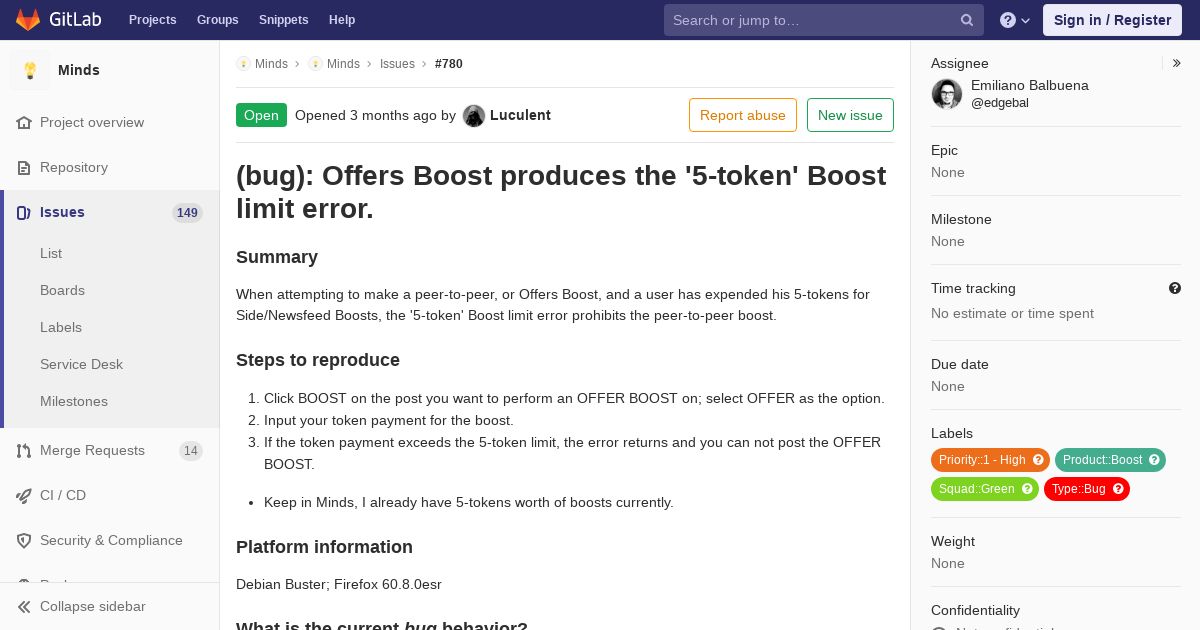Click the 'Steps to reproduce' heading
1200x630 pixels.
pos(318,360)
